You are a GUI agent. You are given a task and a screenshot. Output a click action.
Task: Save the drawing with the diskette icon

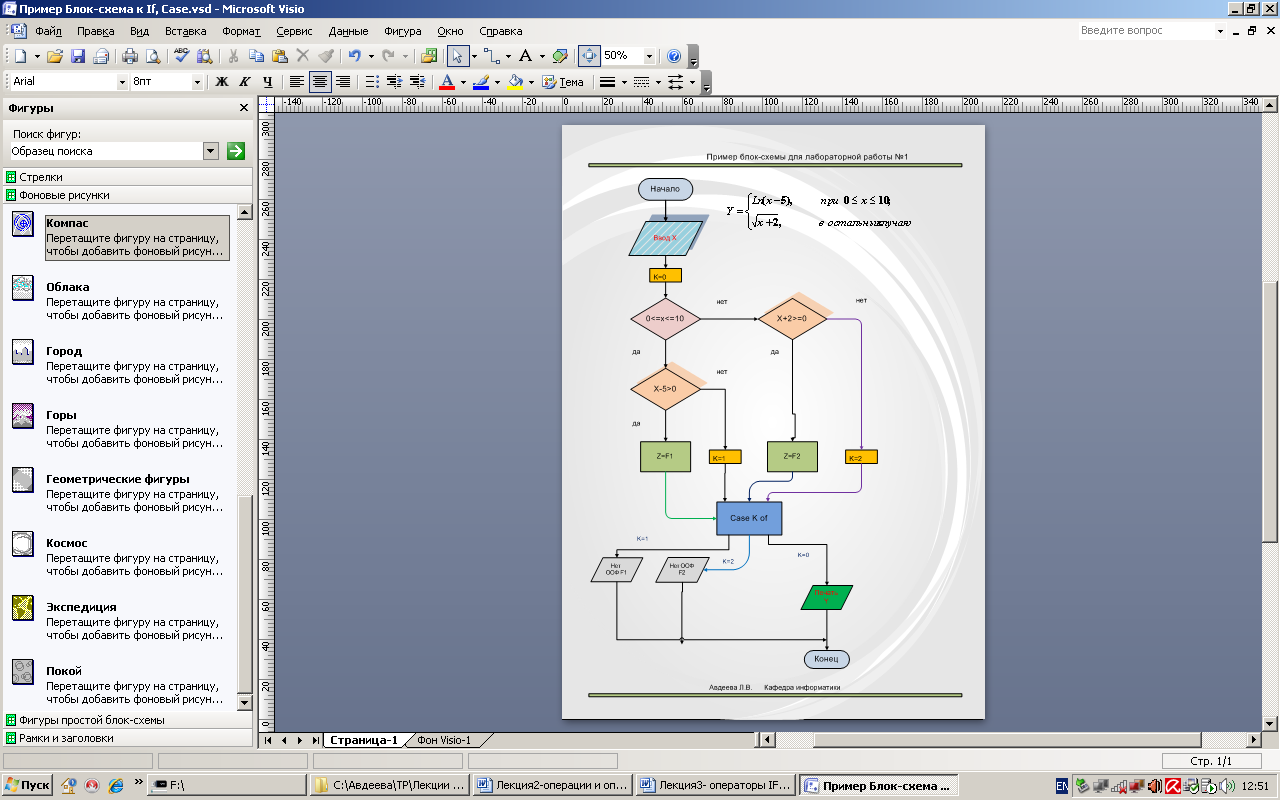[78, 57]
